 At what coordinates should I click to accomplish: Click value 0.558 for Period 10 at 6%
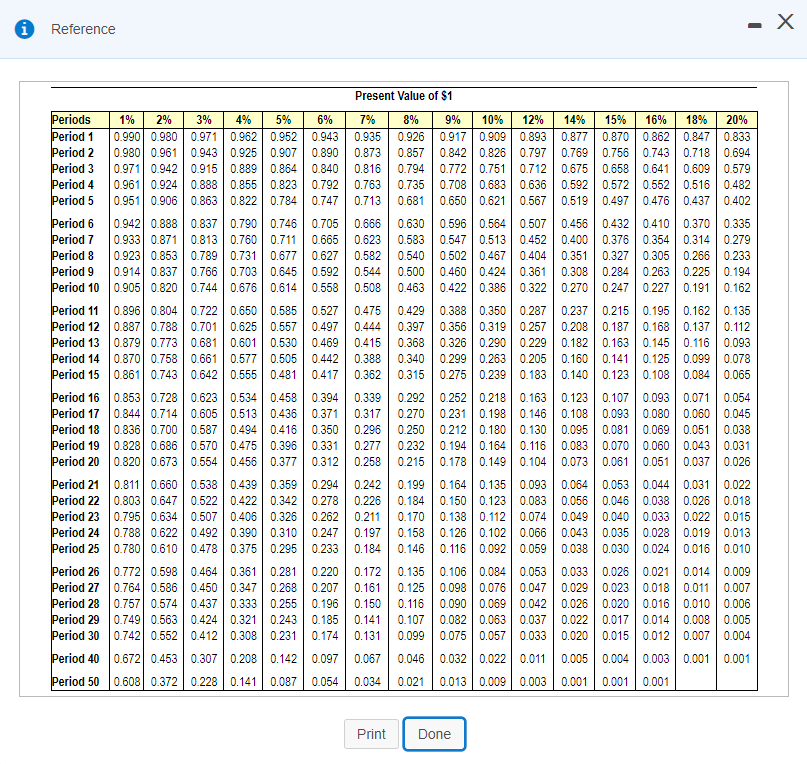325,288
